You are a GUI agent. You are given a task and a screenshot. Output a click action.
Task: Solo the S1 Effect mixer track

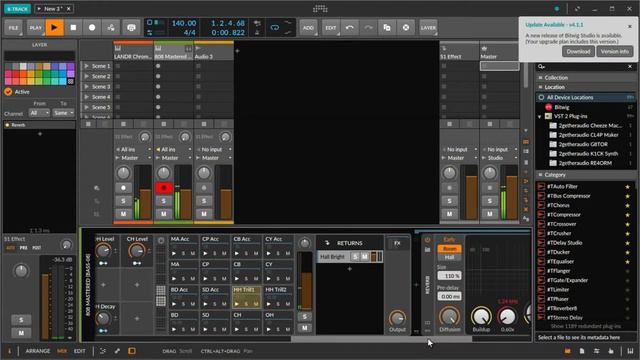point(449,201)
